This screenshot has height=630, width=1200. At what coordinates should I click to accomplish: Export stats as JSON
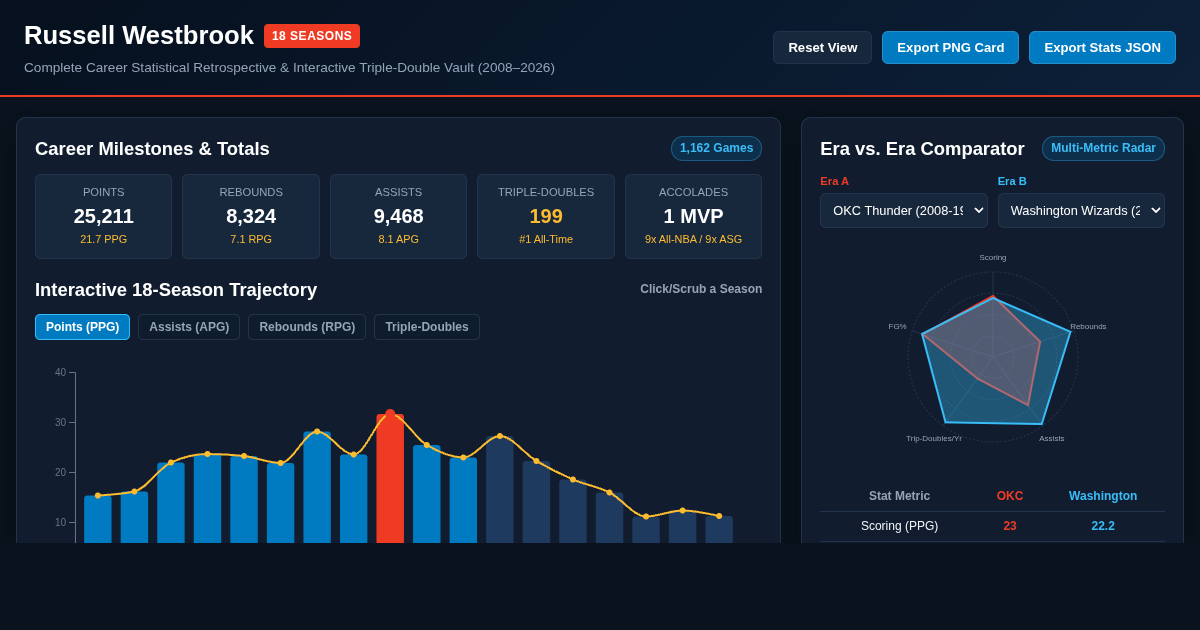[x=1102, y=47]
